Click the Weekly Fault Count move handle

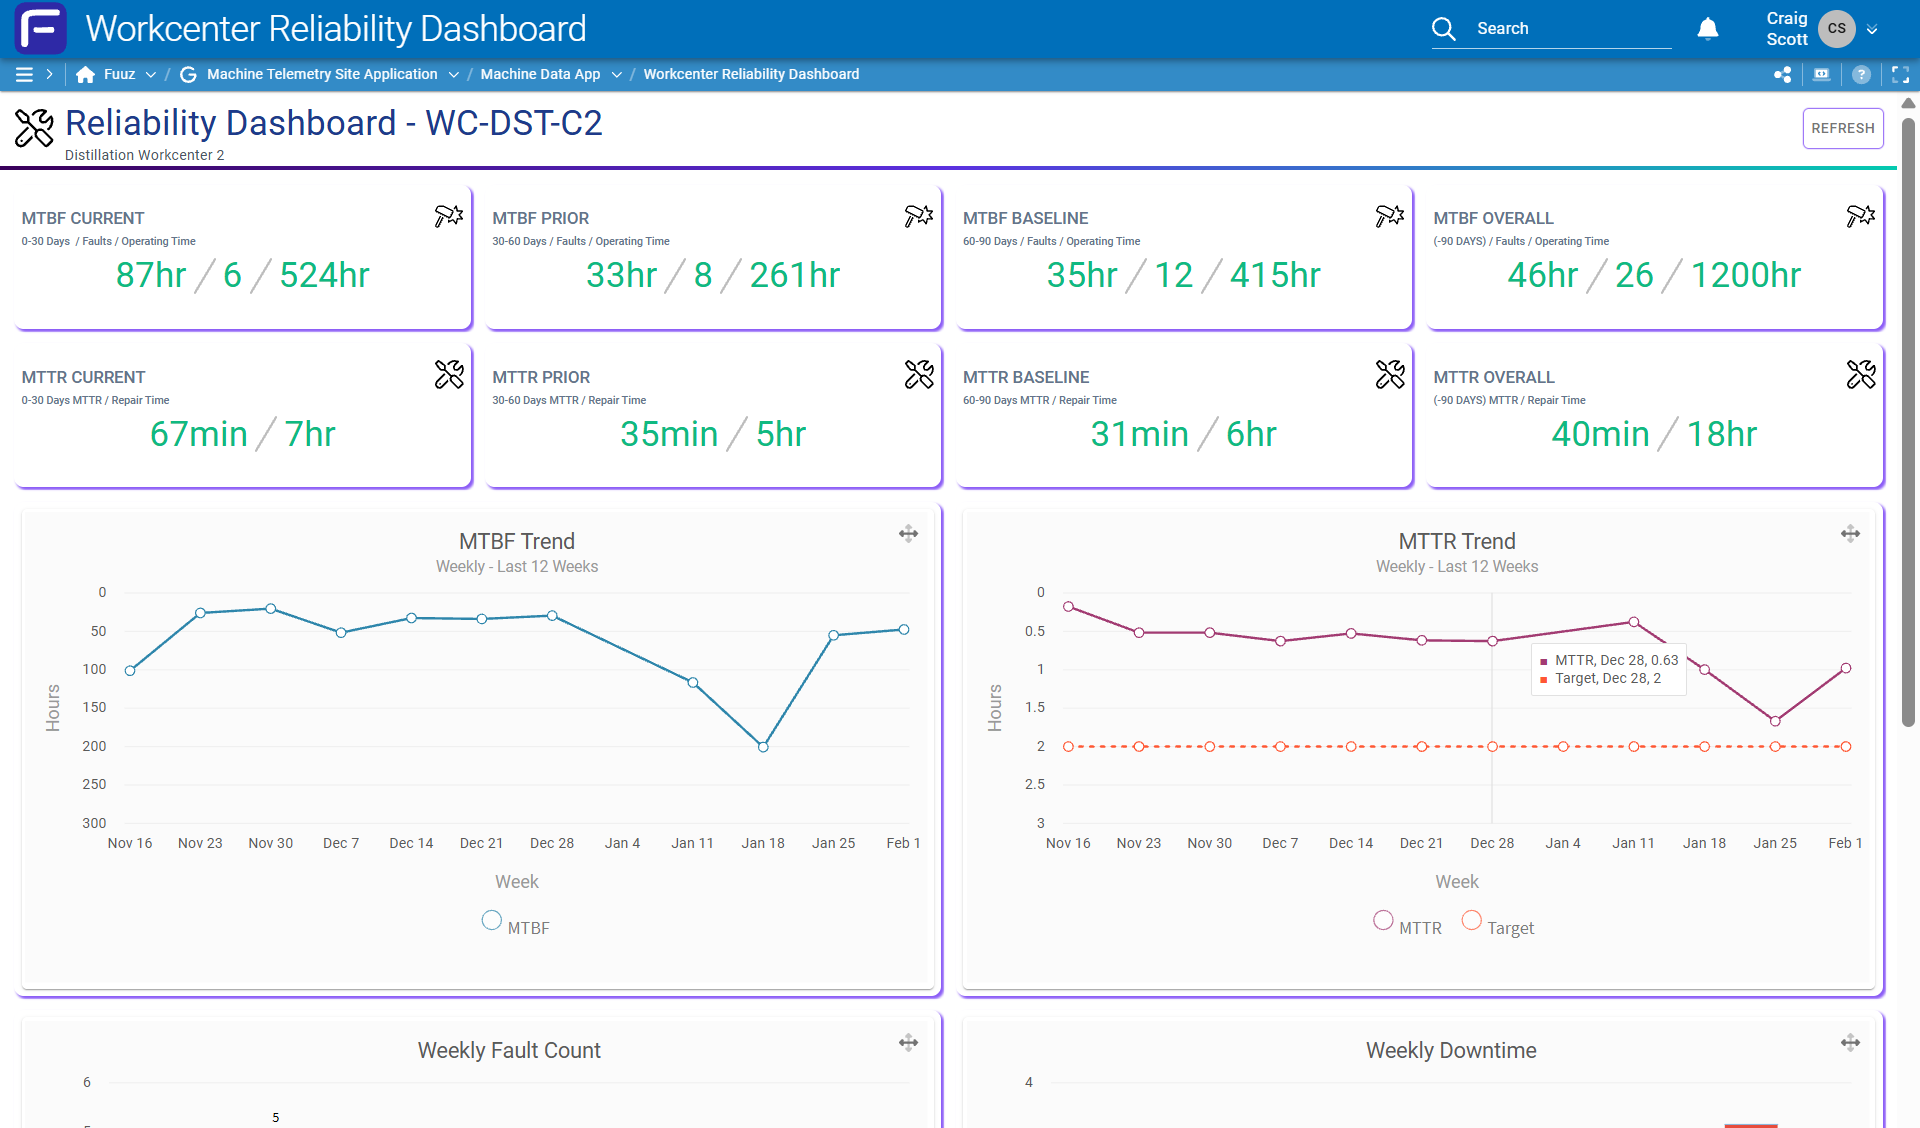pos(908,1043)
